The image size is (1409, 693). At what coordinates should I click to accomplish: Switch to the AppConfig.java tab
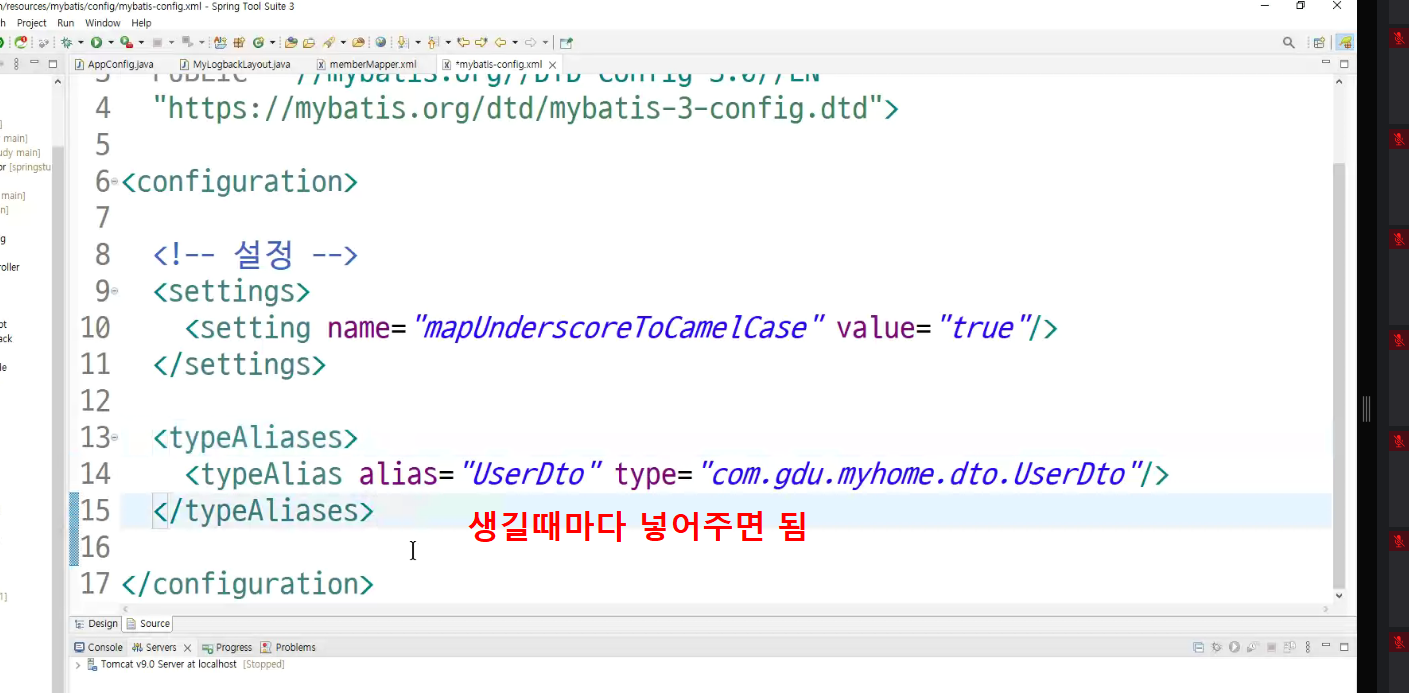click(113, 64)
